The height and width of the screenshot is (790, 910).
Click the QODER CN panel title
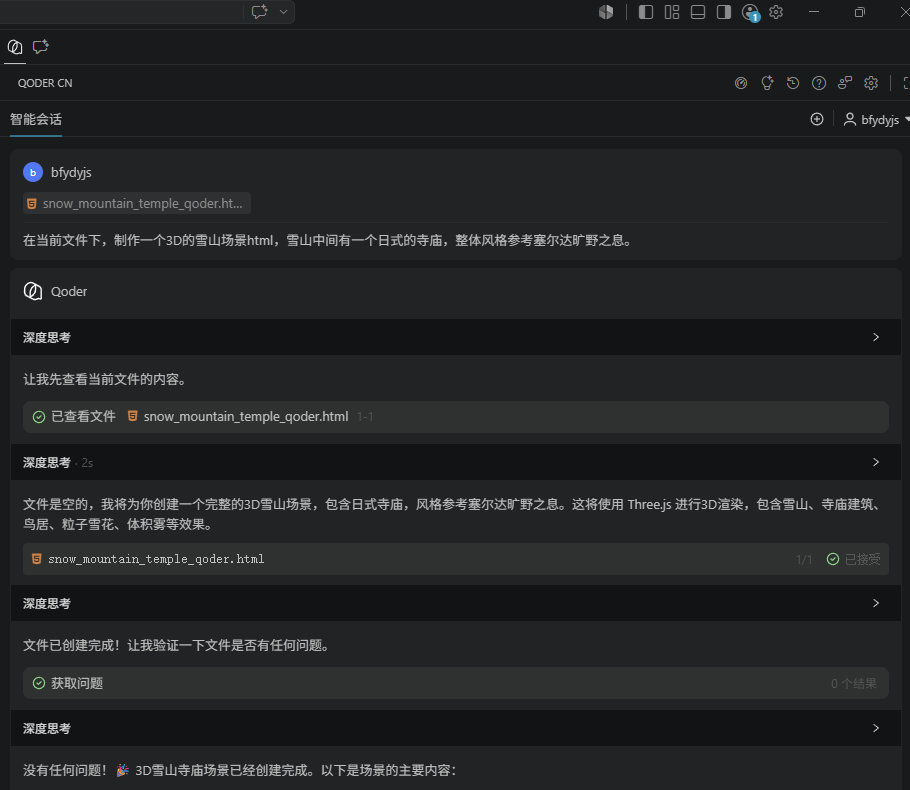point(45,83)
